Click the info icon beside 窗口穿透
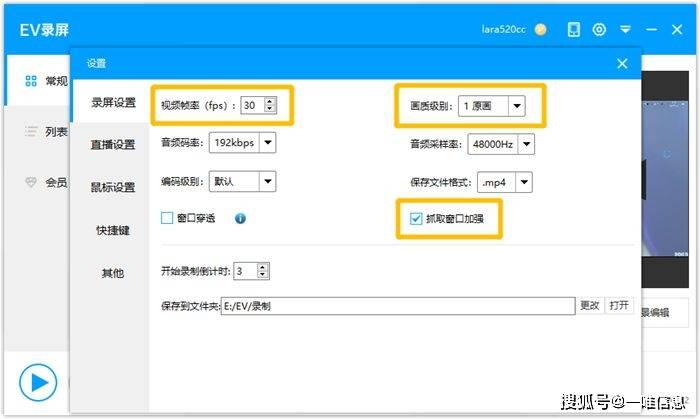 pos(240,217)
